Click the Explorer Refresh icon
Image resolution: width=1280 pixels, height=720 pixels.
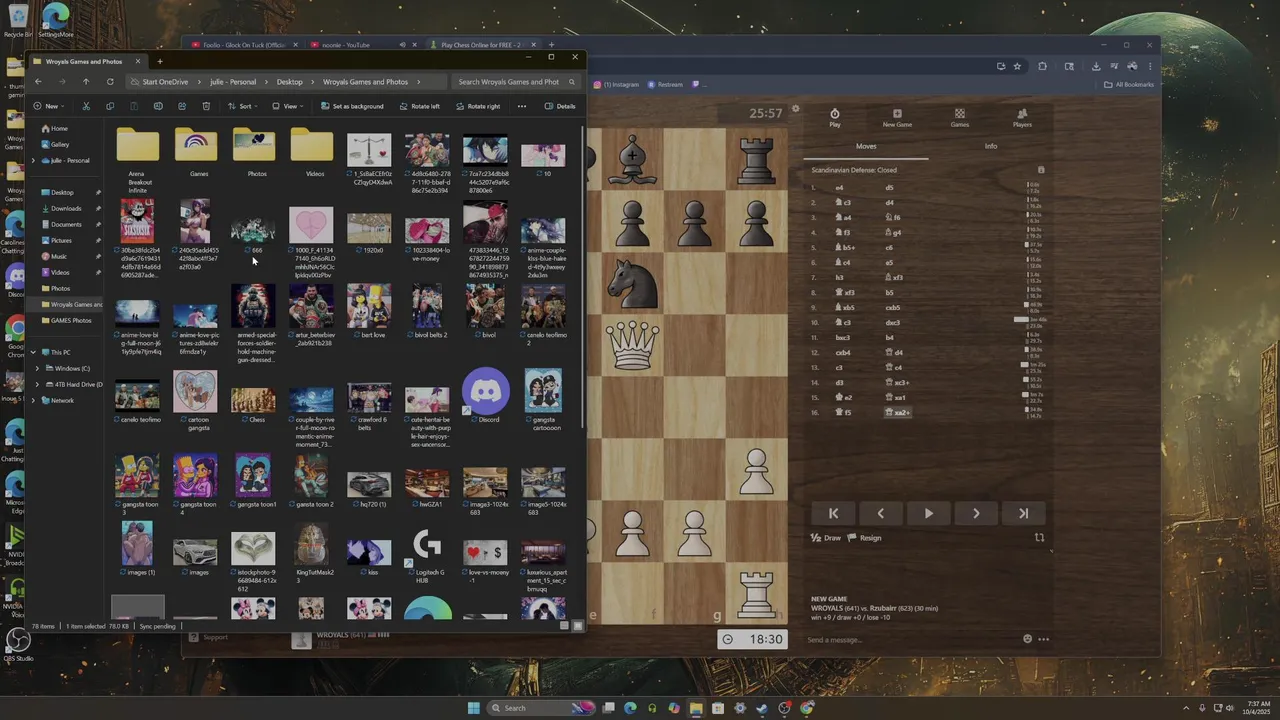coord(110,82)
